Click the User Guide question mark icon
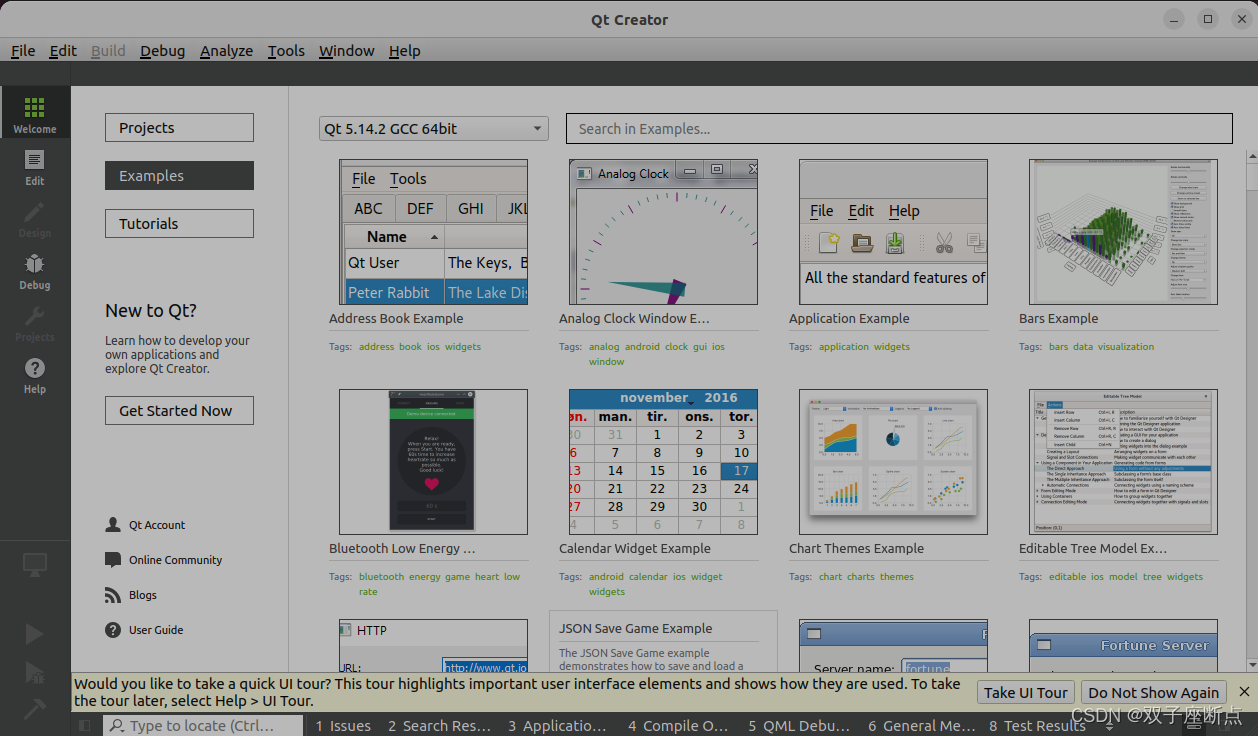This screenshot has width=1258, height=736. pyautogui.click(x=113, y=630)
